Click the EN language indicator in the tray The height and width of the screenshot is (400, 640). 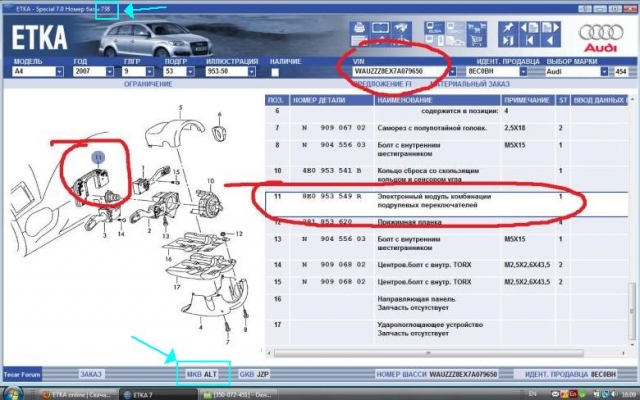[532, 394]
